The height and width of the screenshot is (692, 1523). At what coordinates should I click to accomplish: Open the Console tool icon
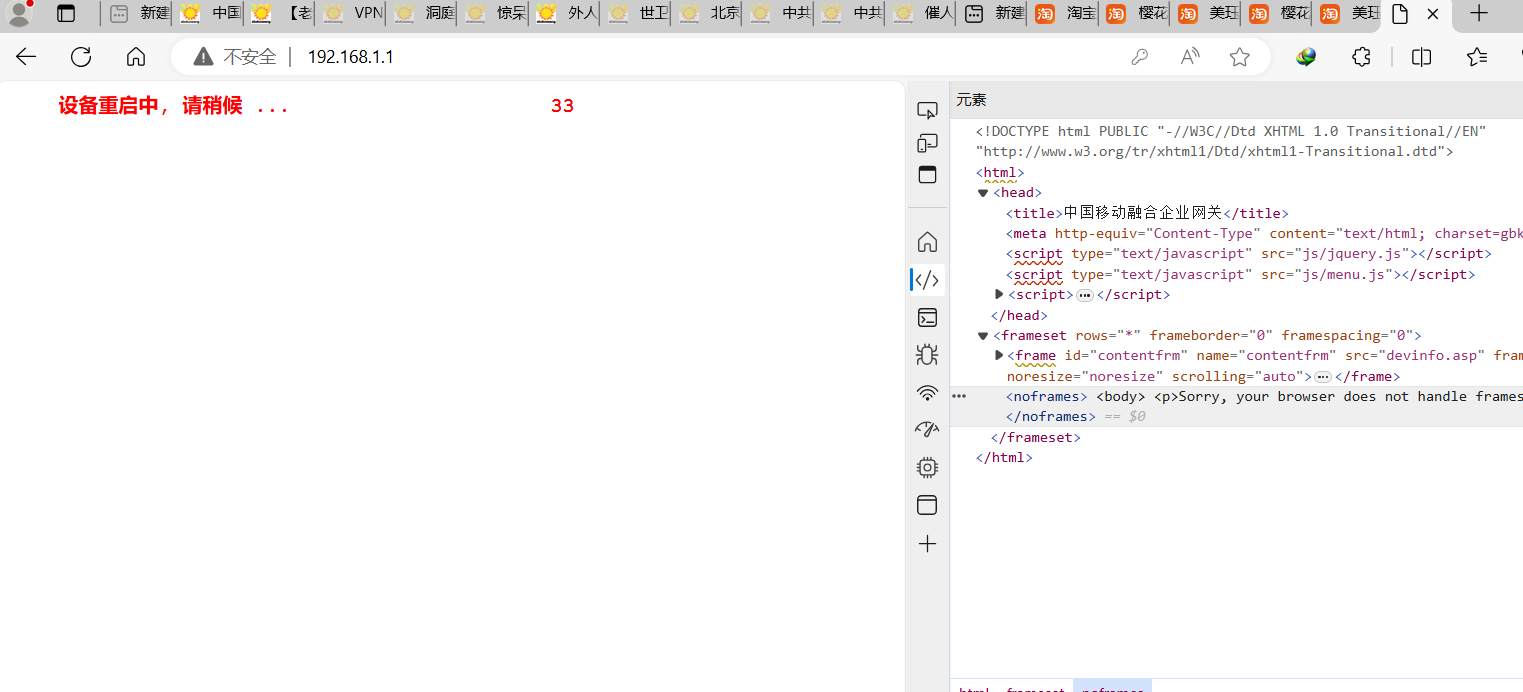pyautogui.click(x=927, y=318)
